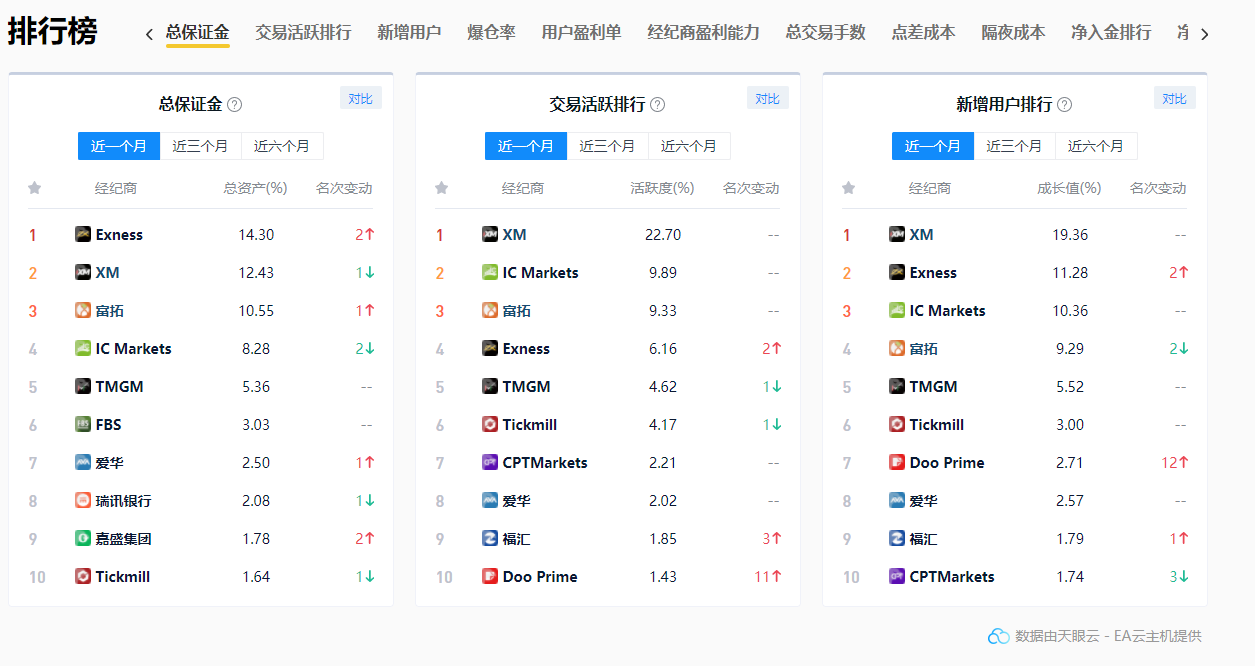
Task: Select 近一个月 in 总保证金 card
Action: (x=119, y=146)
